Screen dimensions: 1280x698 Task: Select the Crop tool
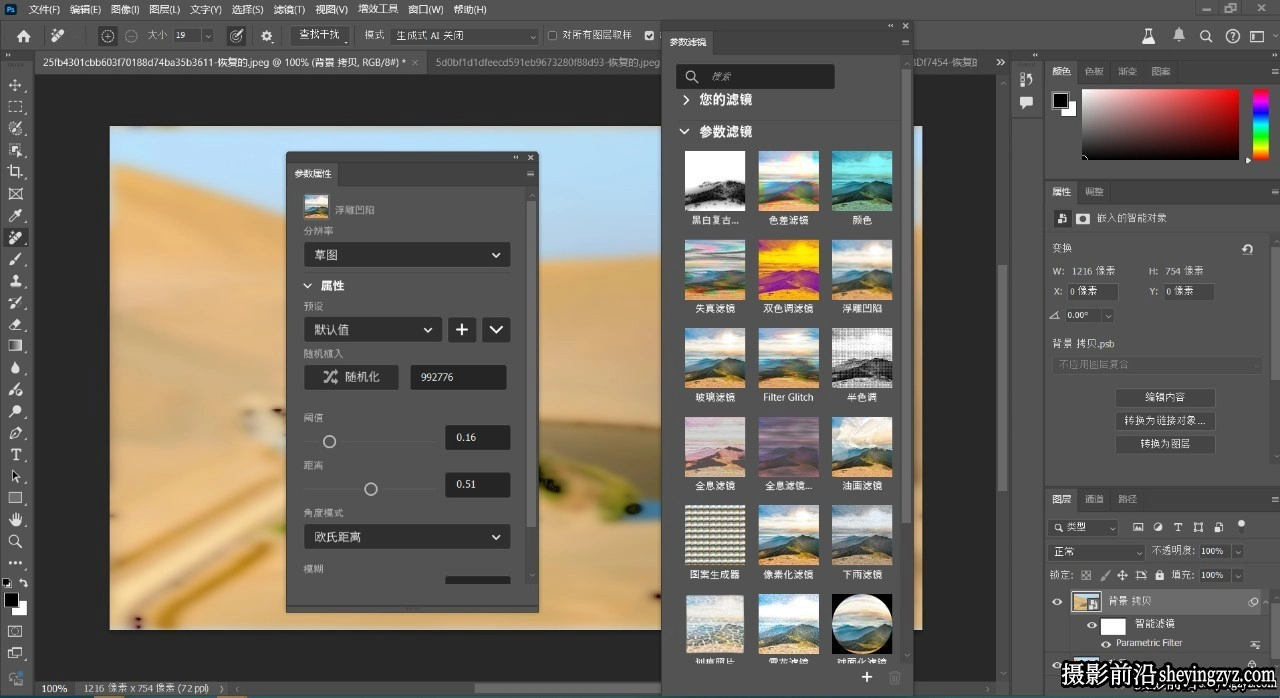tap(15, 172)
